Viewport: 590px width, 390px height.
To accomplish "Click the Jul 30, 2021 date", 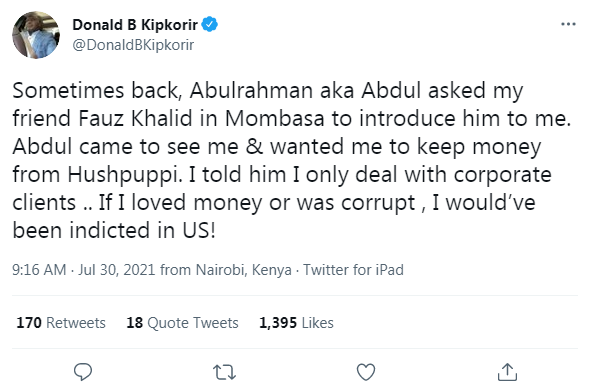I will [x=117, y=270].
